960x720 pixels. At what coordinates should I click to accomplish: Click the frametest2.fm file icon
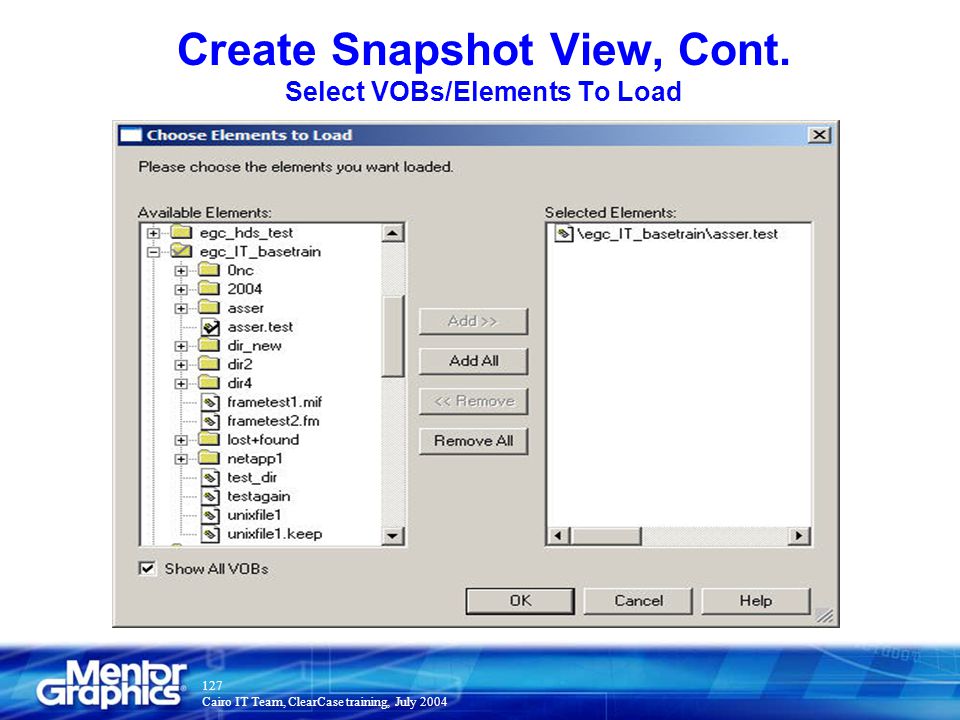pos(210,421)
